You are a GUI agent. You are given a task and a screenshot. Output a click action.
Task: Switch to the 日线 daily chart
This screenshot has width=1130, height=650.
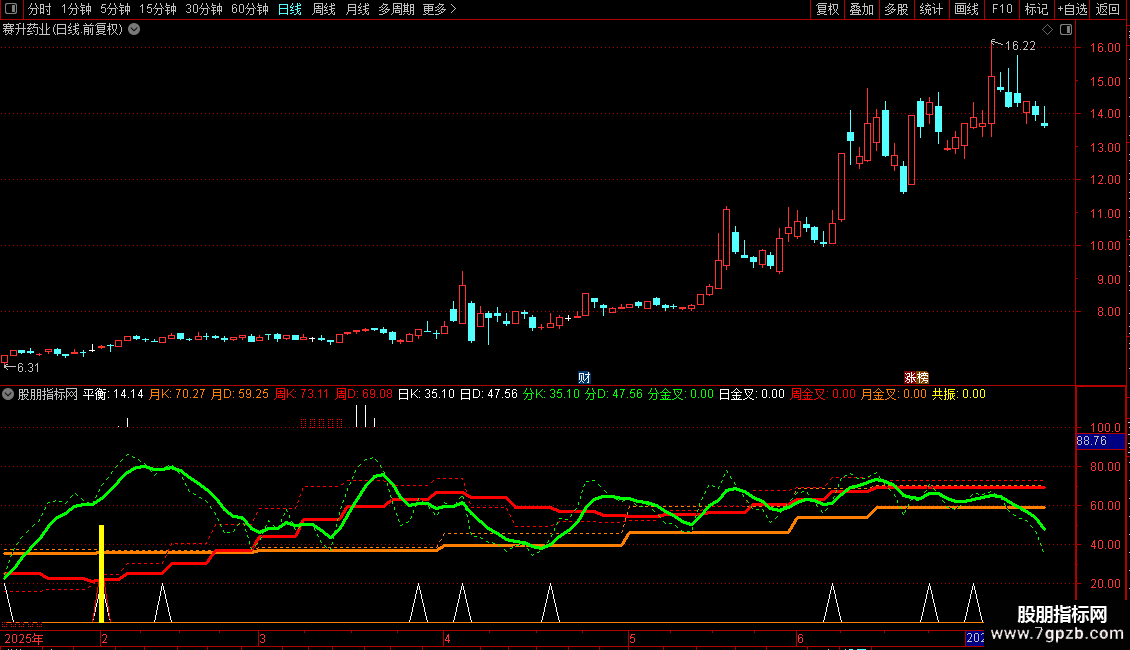[290, 9]
